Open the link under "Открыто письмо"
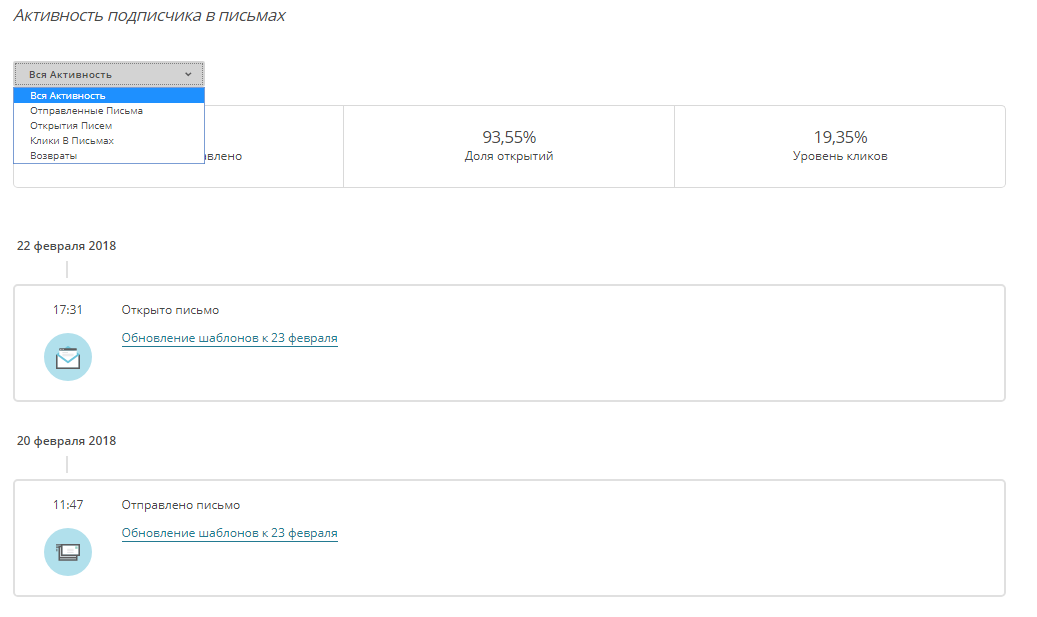Viewport: 1037px width, 617px height. point(229,338)
